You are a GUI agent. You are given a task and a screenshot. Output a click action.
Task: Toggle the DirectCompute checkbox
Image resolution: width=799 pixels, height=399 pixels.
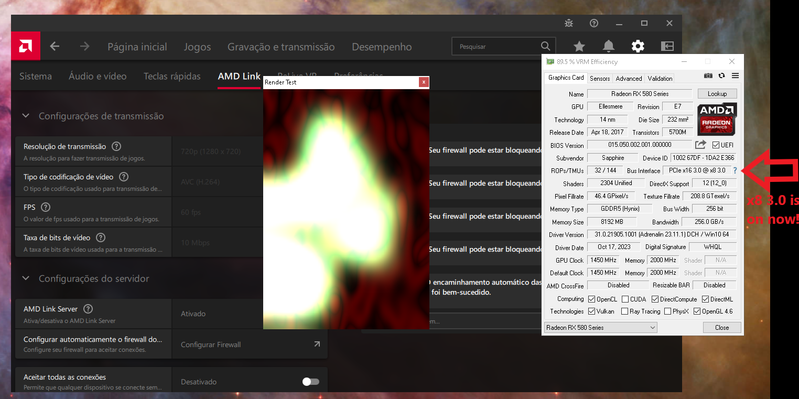(655, 299)
